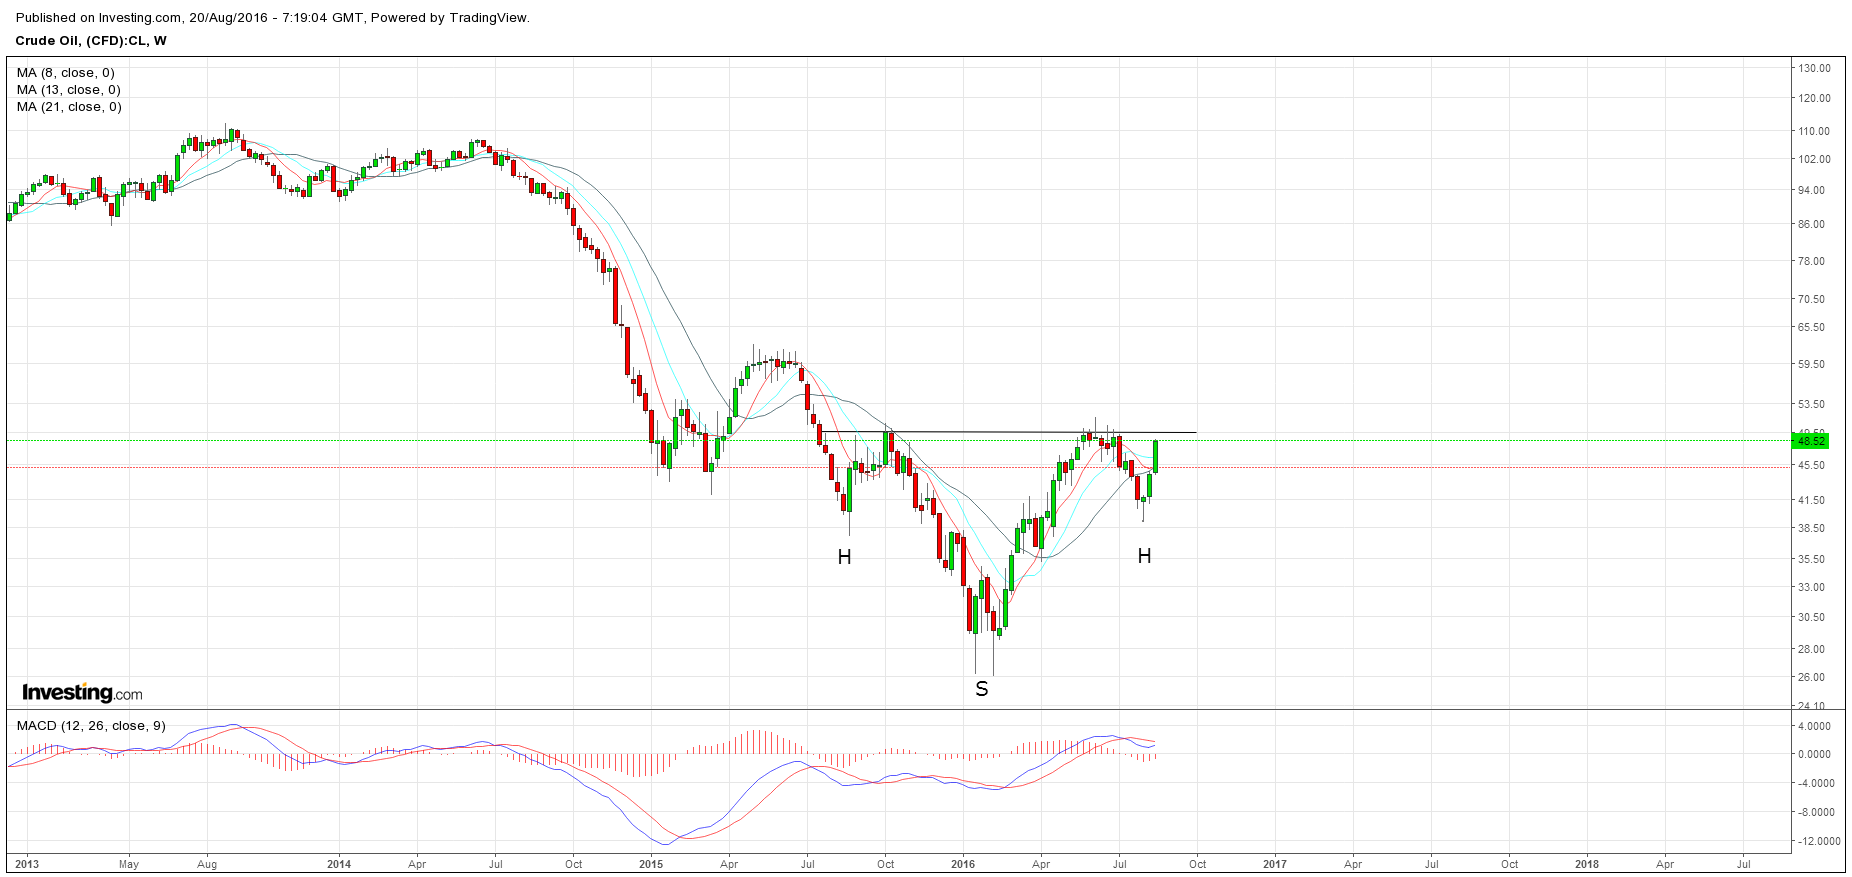The image size is (1852, 877).
Task: Click the 130.00 price axis label
Action: [x=1814, y=68]
